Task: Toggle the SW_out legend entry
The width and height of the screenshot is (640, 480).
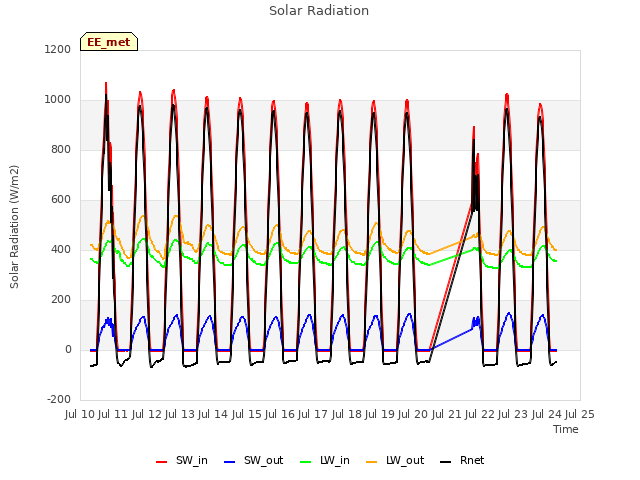Action: (253, 461)
